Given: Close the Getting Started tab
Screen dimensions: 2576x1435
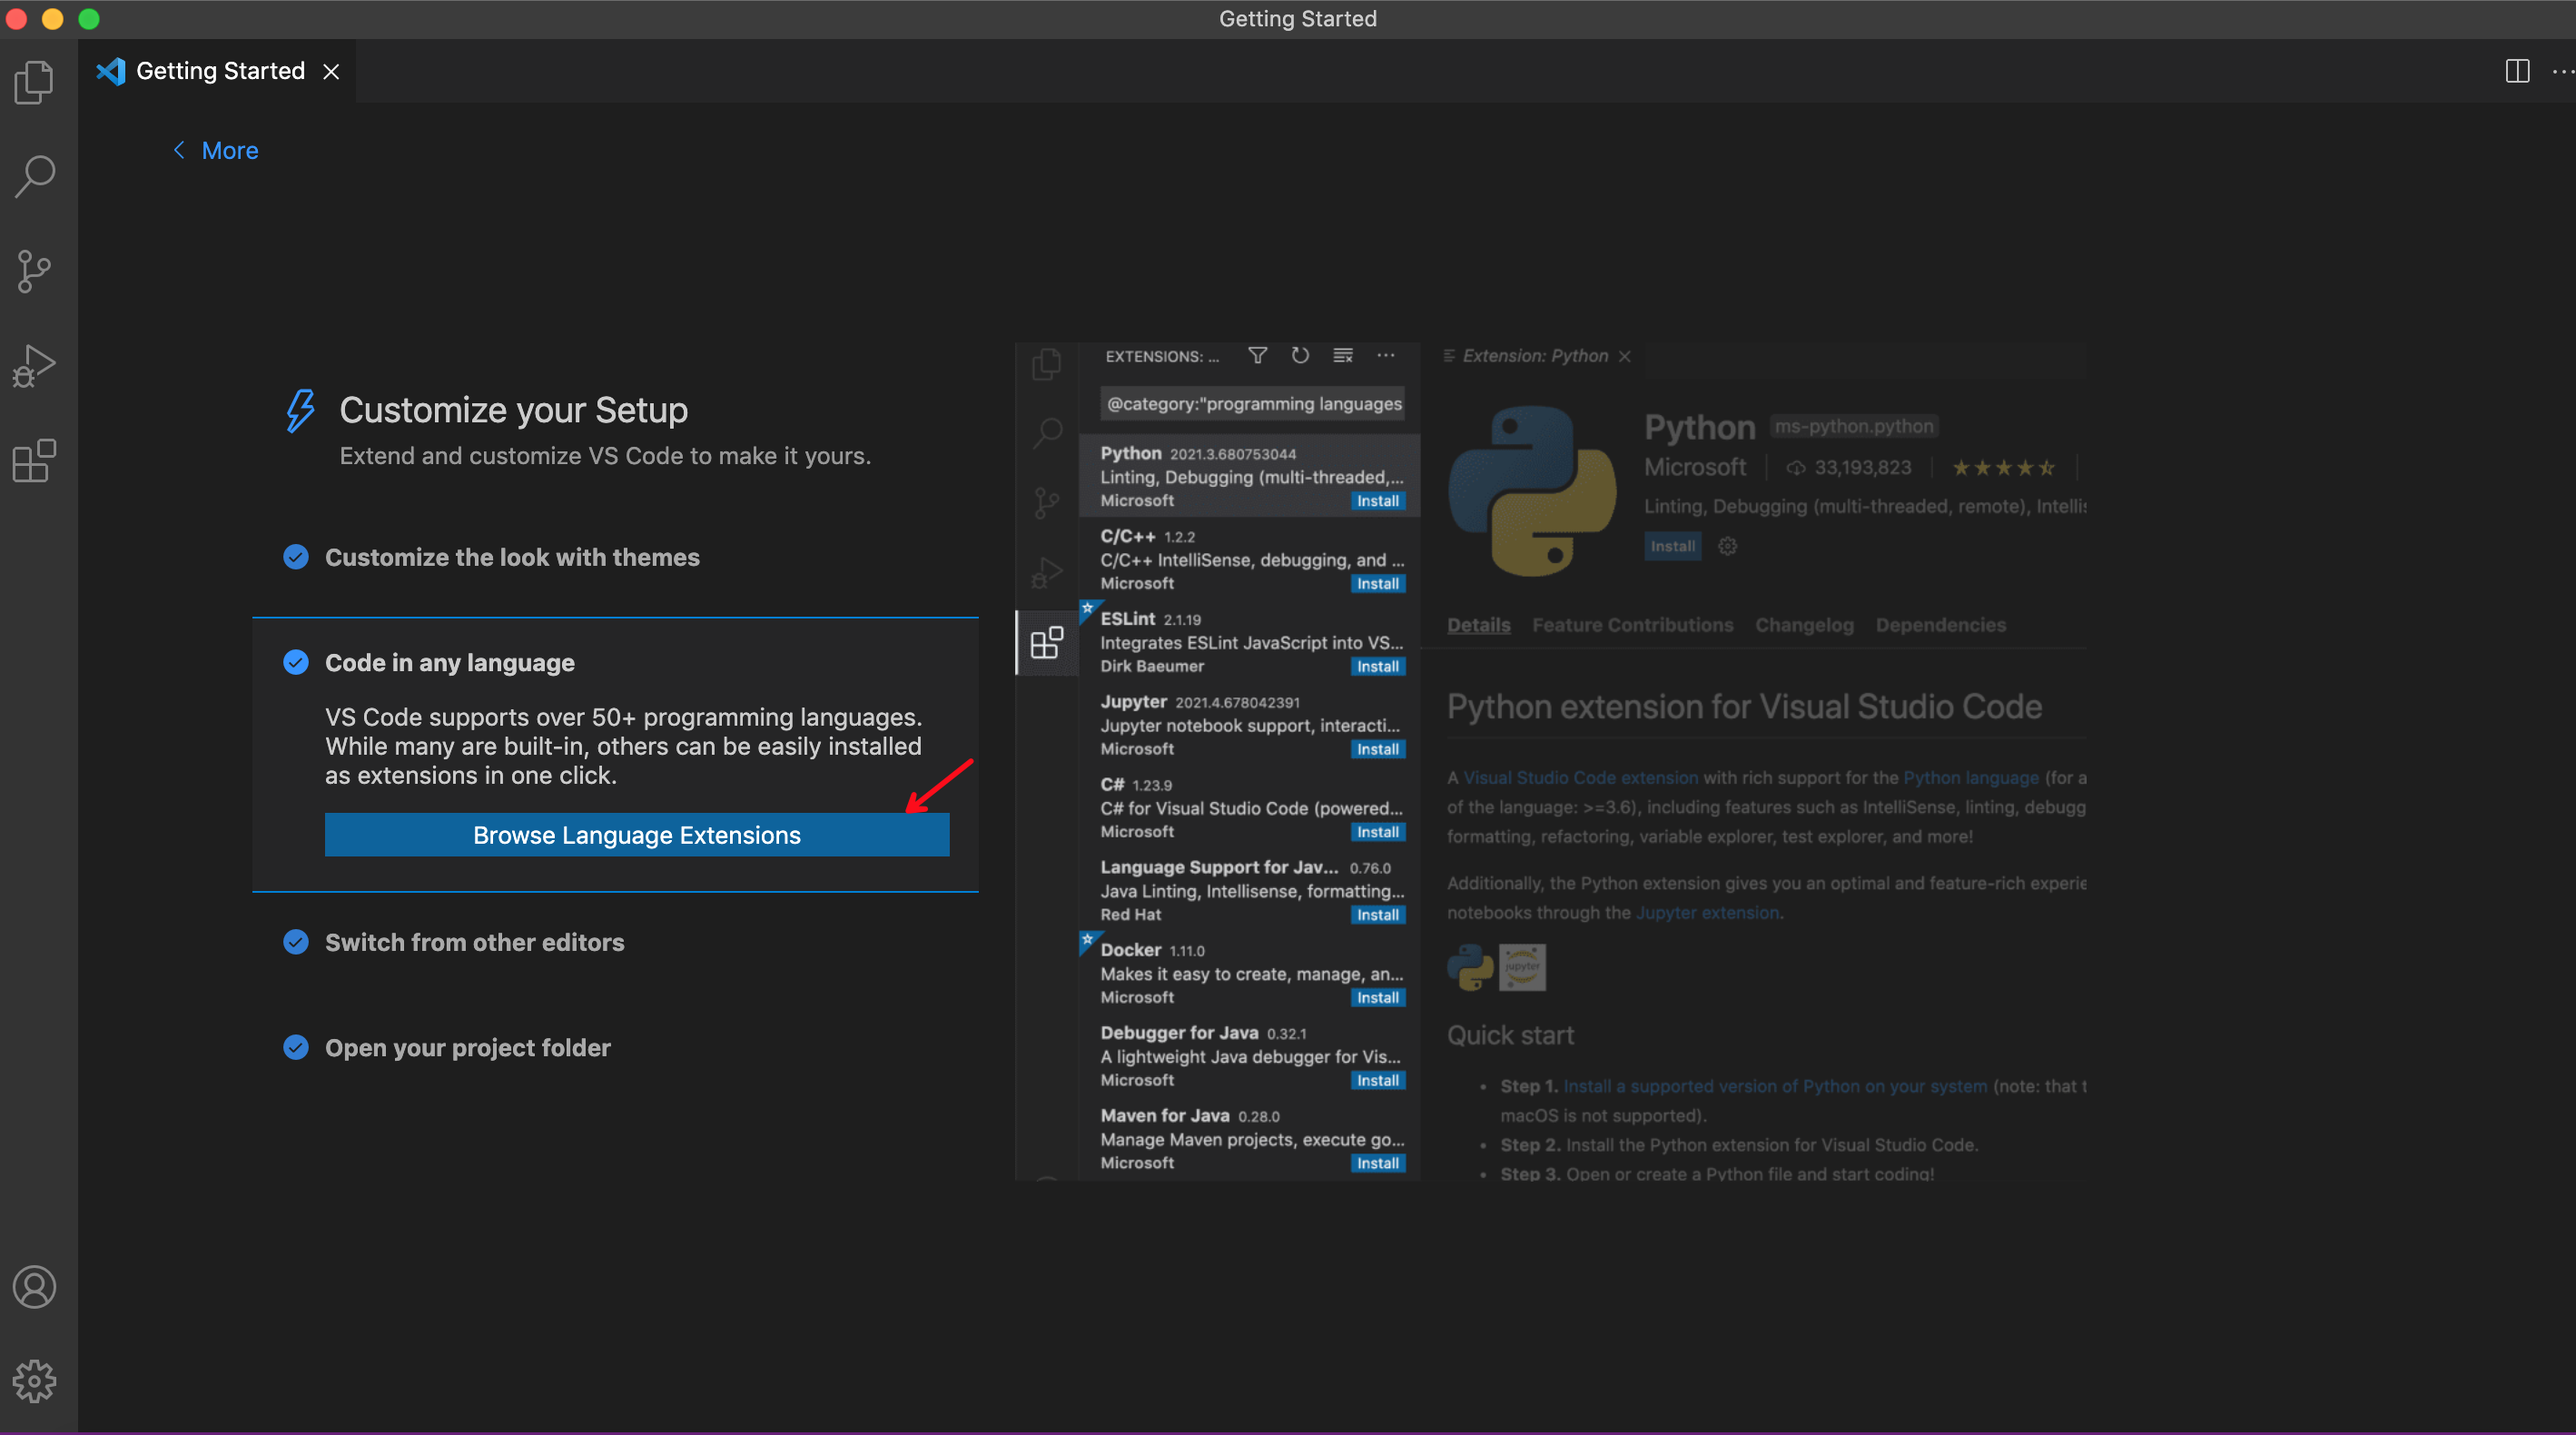Looking at the screenshot, I should [331, 71].
